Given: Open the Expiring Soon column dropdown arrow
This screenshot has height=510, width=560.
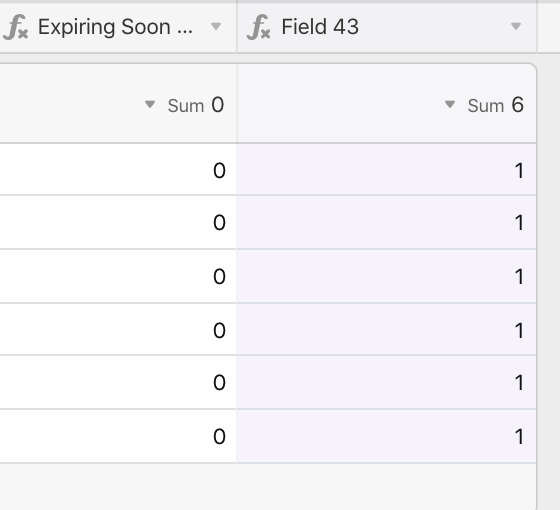Looking at the screenshot, I should click(216, 26).
